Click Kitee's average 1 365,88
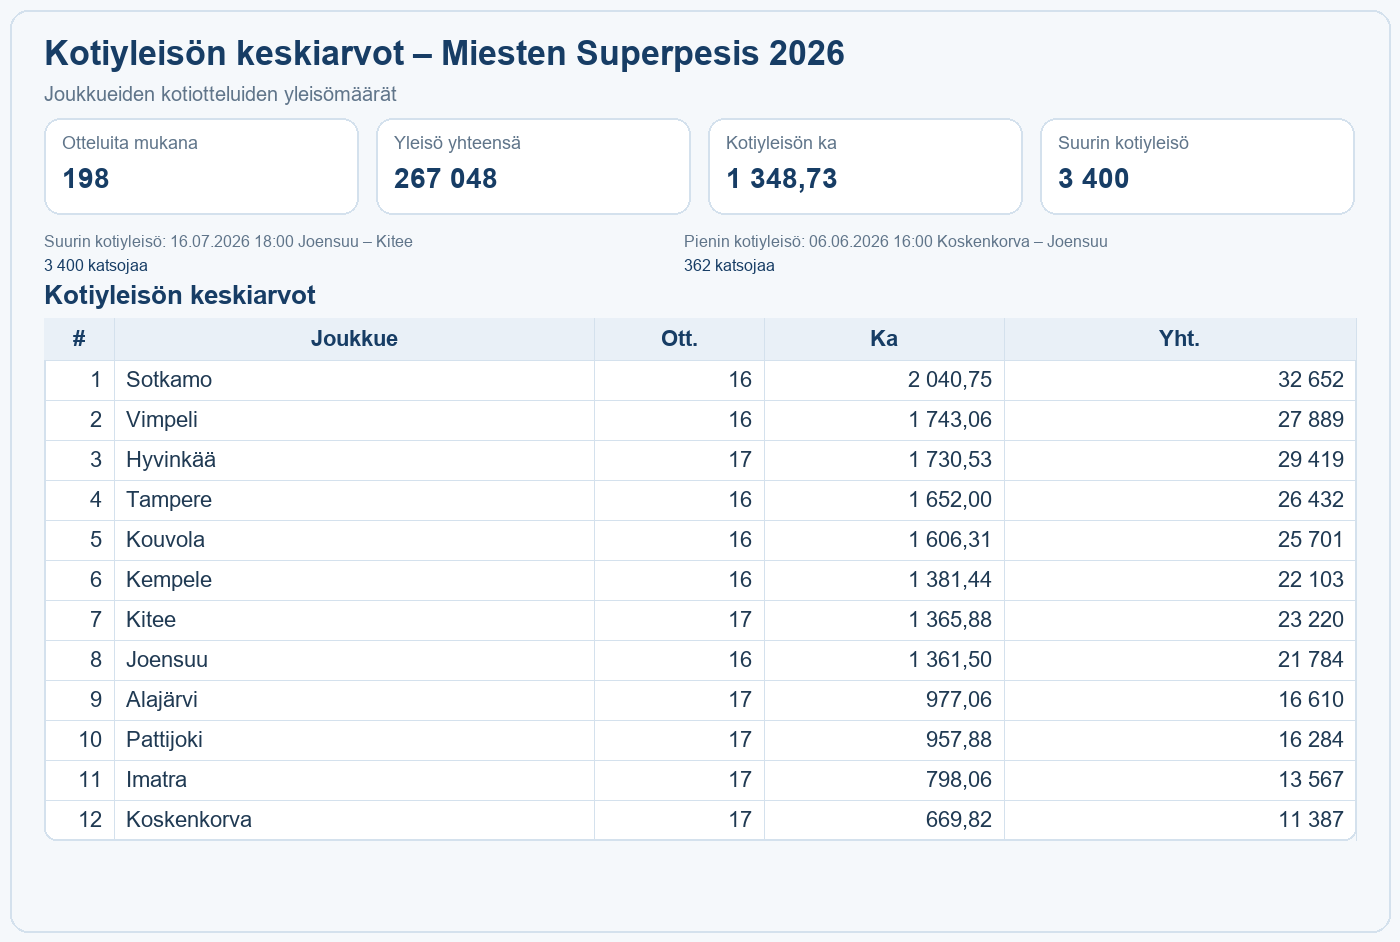 tap(950, 620)
